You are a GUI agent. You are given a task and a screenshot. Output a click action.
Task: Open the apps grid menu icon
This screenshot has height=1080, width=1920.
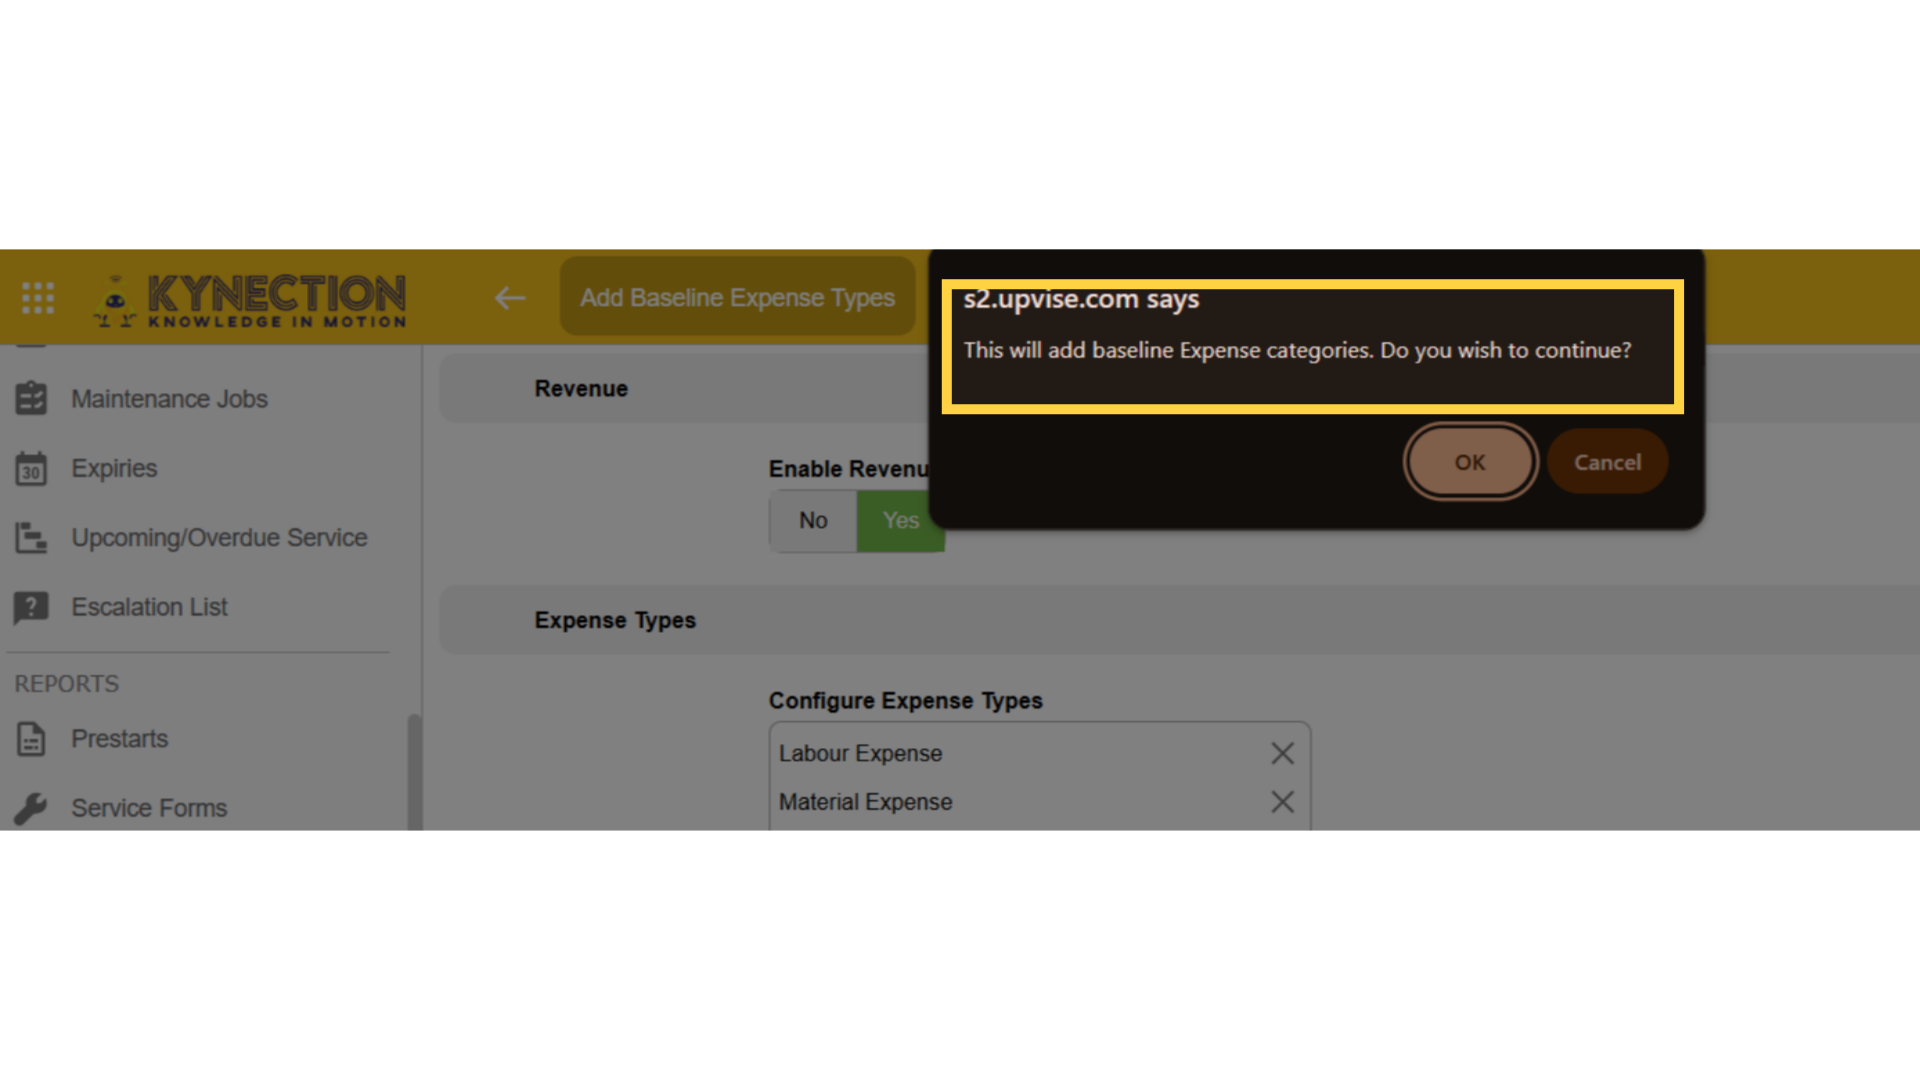[38, 298]
